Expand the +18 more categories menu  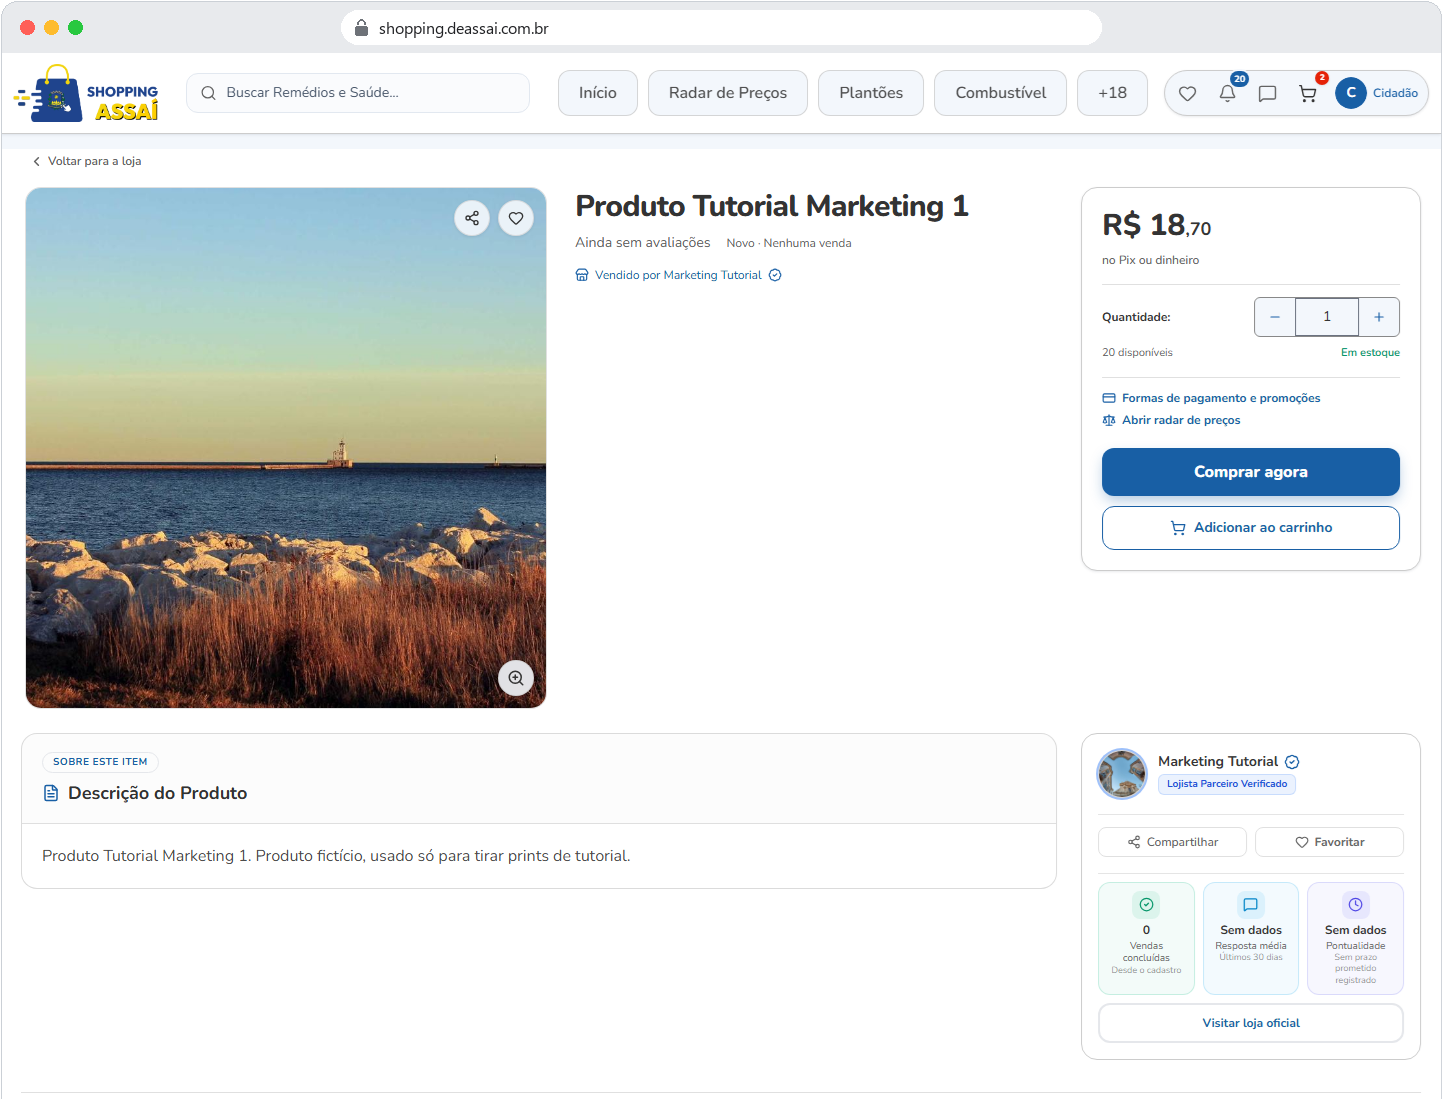[1112, 93]
